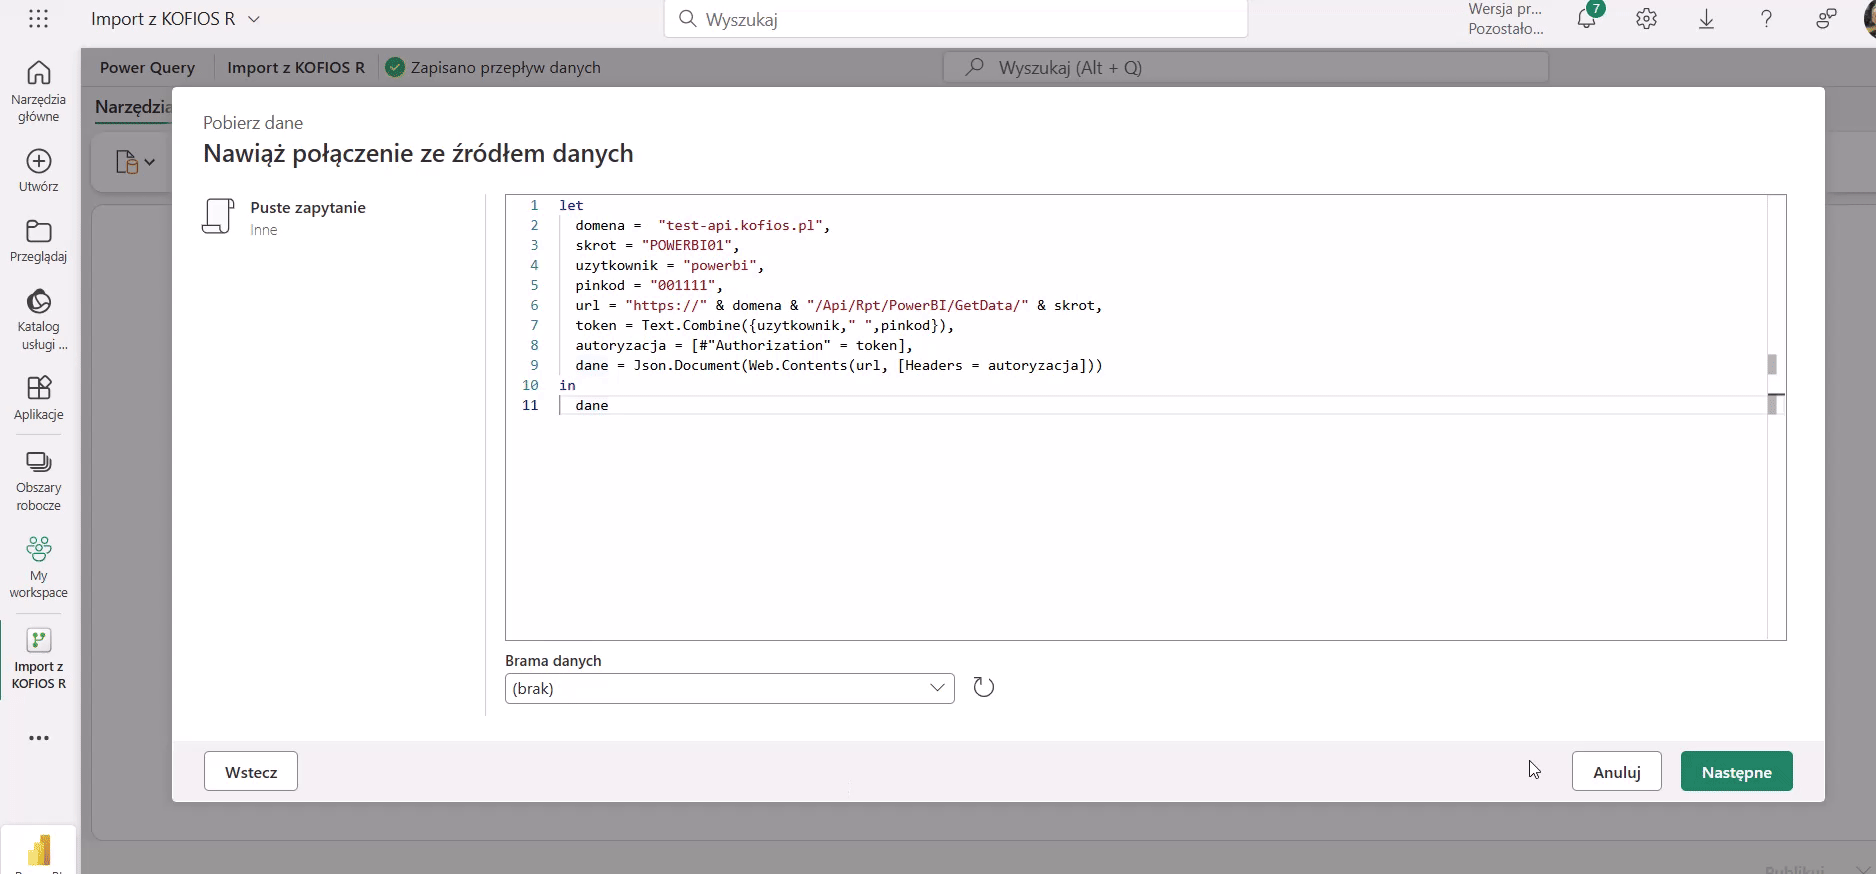The width and height of the screenshot is (1876, 874).
Task: Click the Wstecz button
Action: [x=251, y=771]
